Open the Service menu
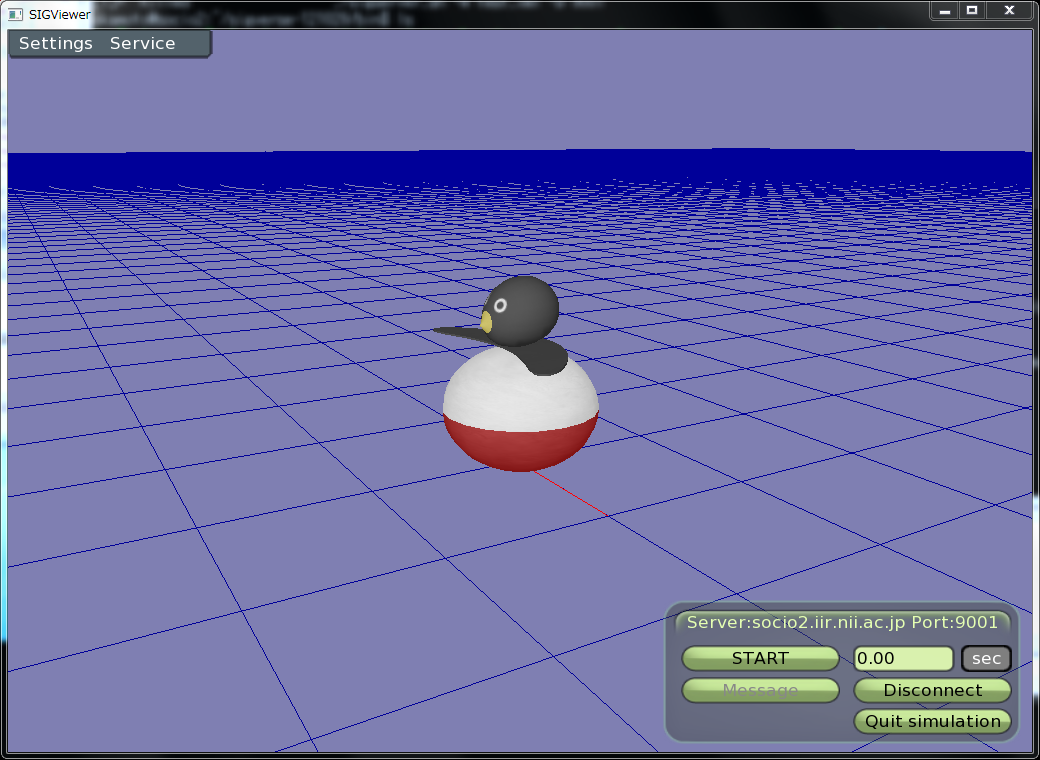 (x=142, y=44)
